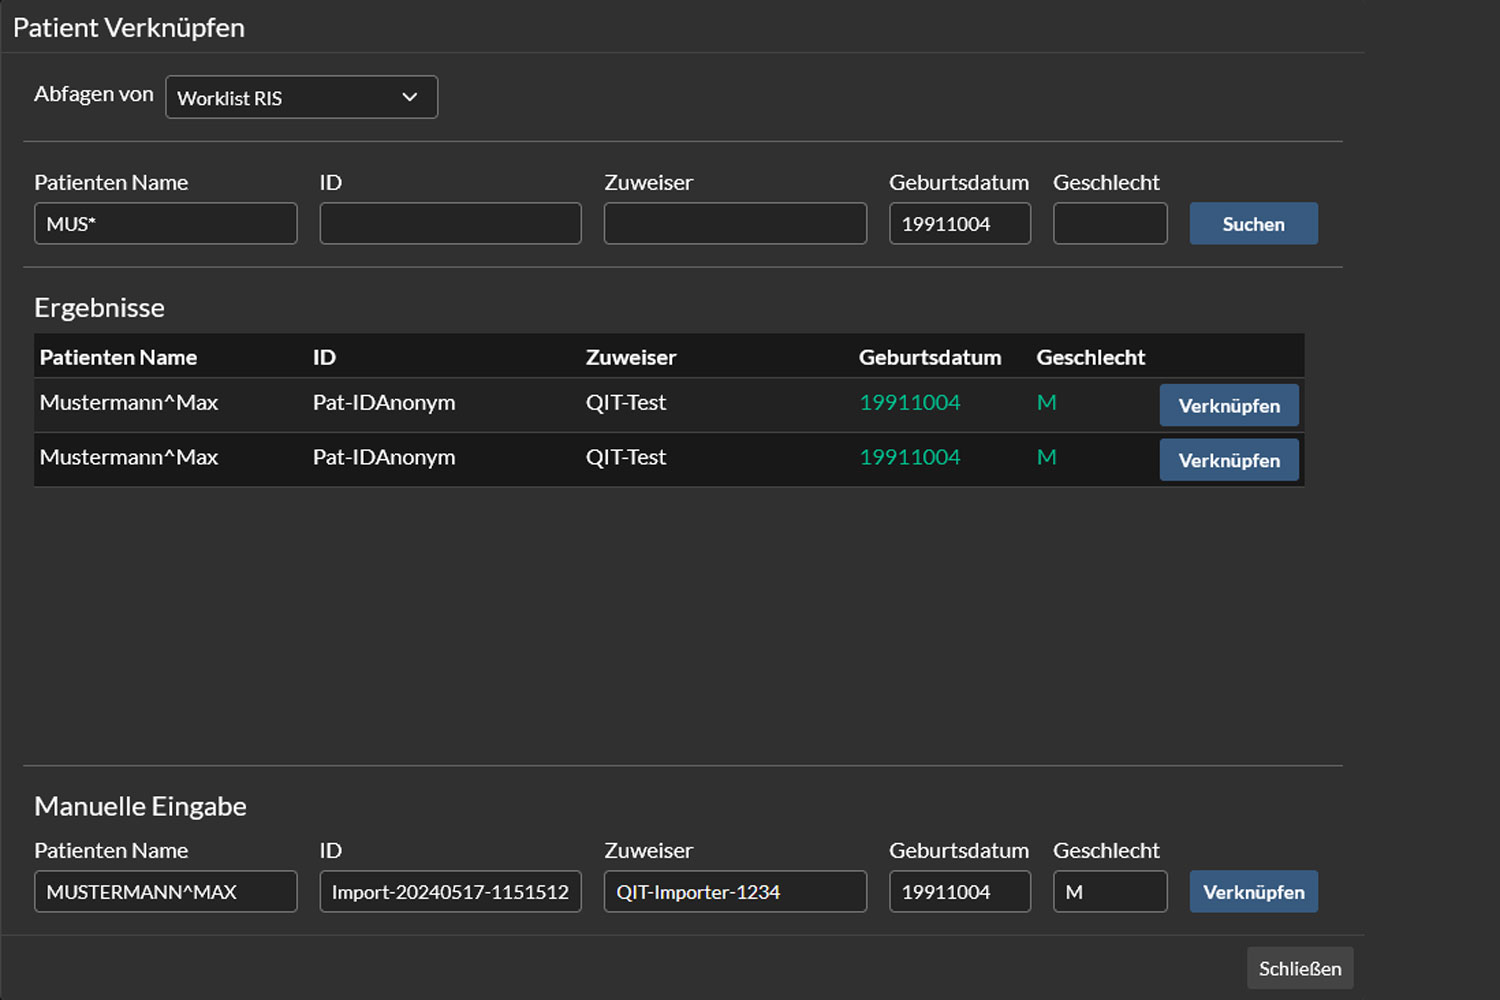This screenshot has width=1500, height=1000.
Task: Click the Pat-IDAnonym cell in second row
Action: point(384,458)
